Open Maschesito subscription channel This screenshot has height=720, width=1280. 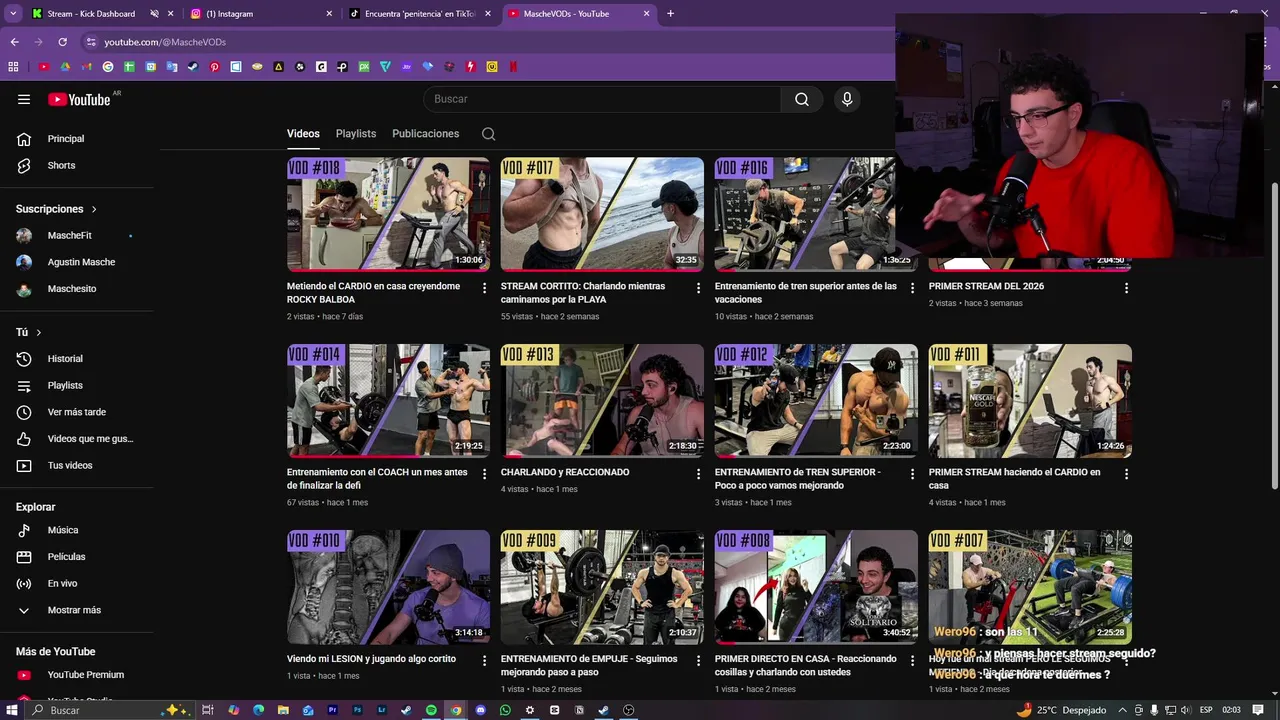72,289
